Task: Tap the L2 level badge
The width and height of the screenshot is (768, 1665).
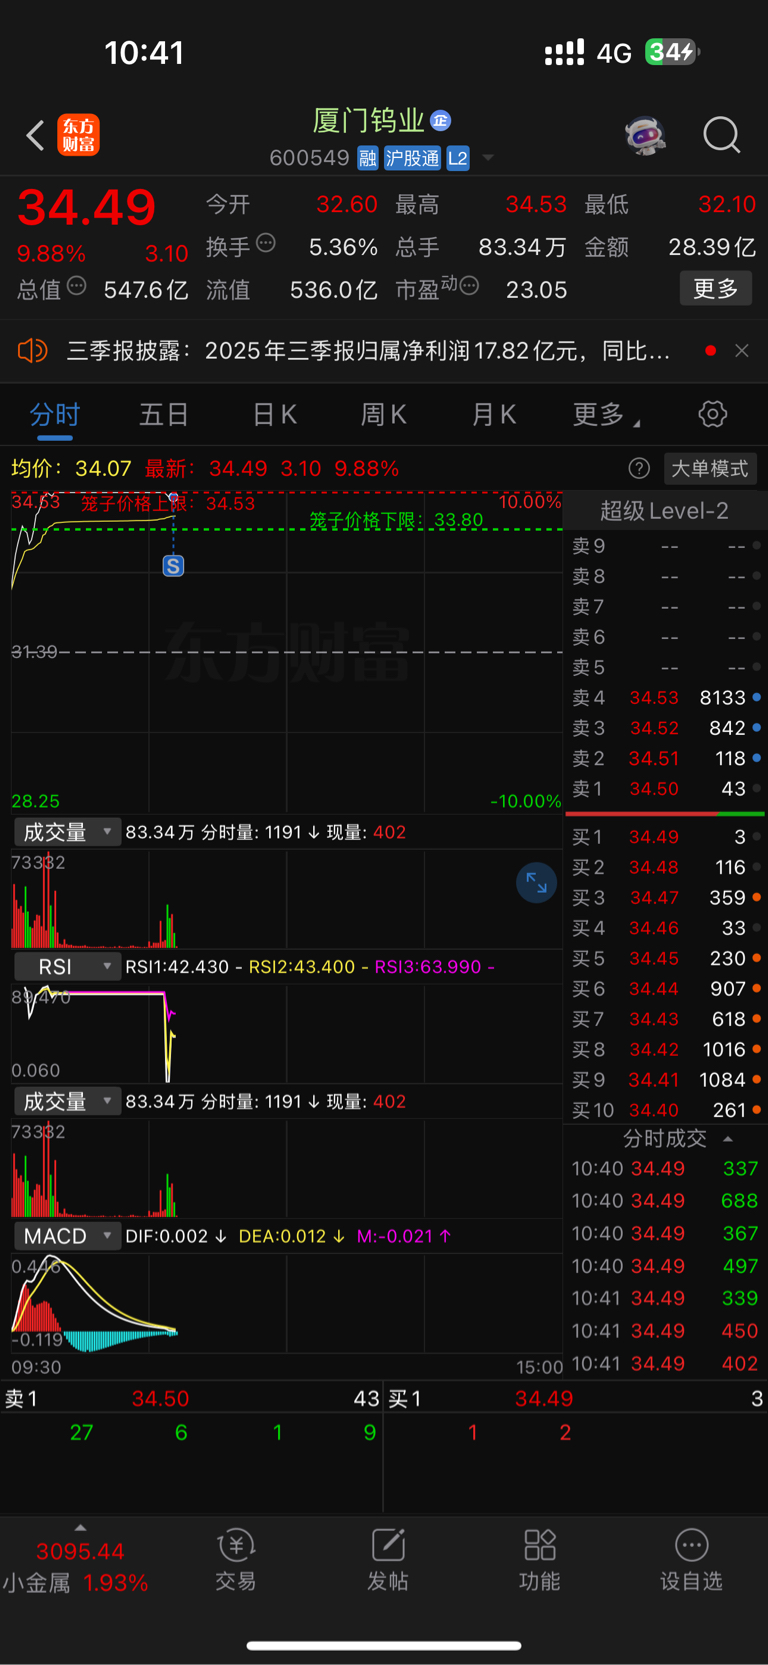Action: coord(458,158)
